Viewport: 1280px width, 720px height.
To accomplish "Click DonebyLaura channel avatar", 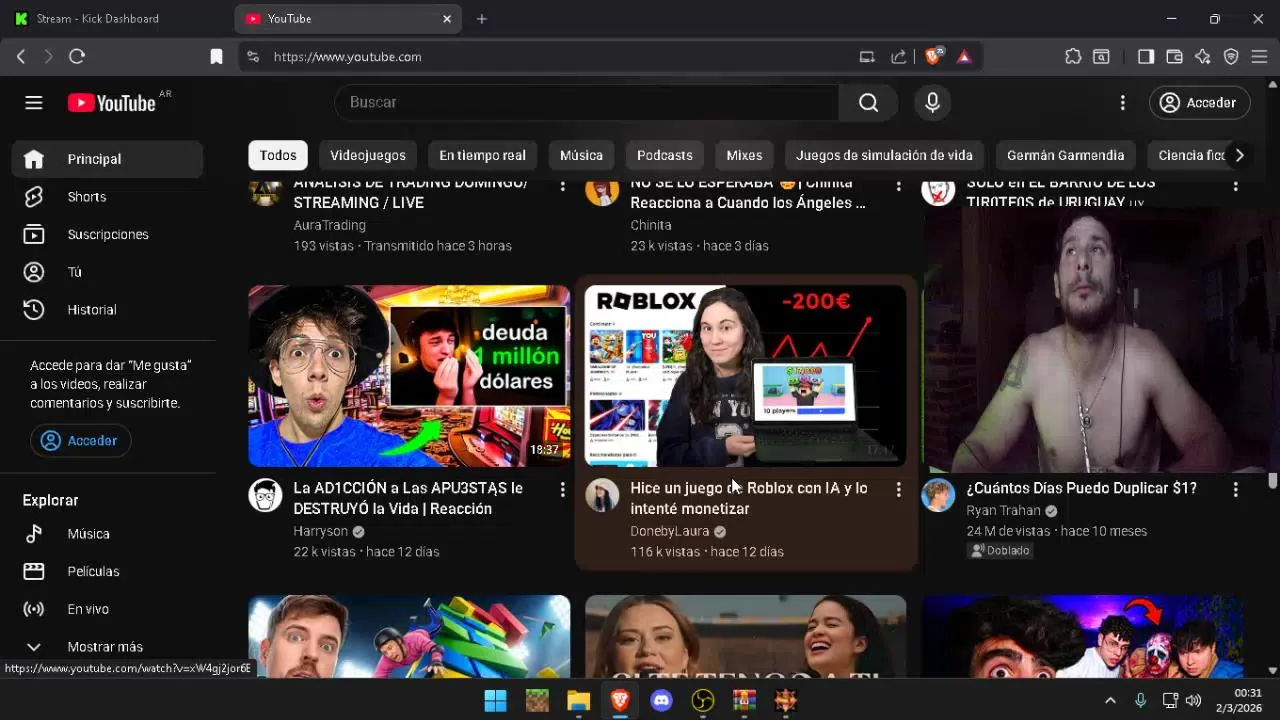I will tap(602, 495).
